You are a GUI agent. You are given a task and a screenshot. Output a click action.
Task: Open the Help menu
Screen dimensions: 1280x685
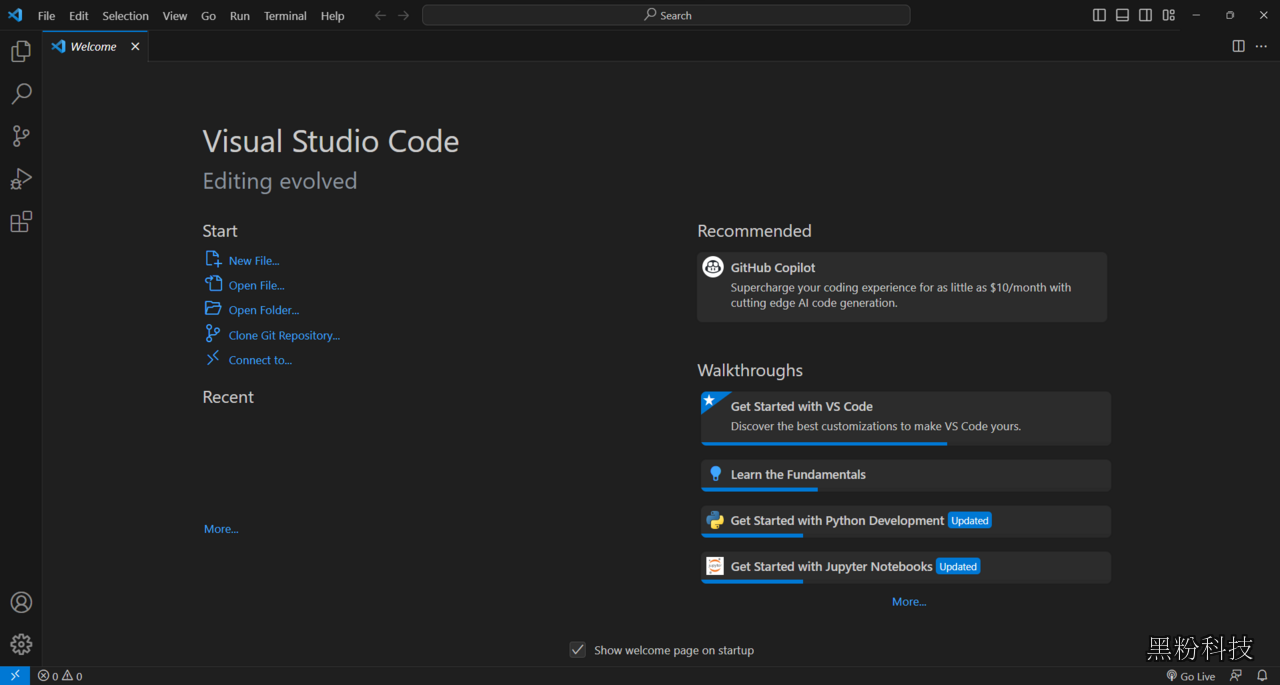(333, 16)
